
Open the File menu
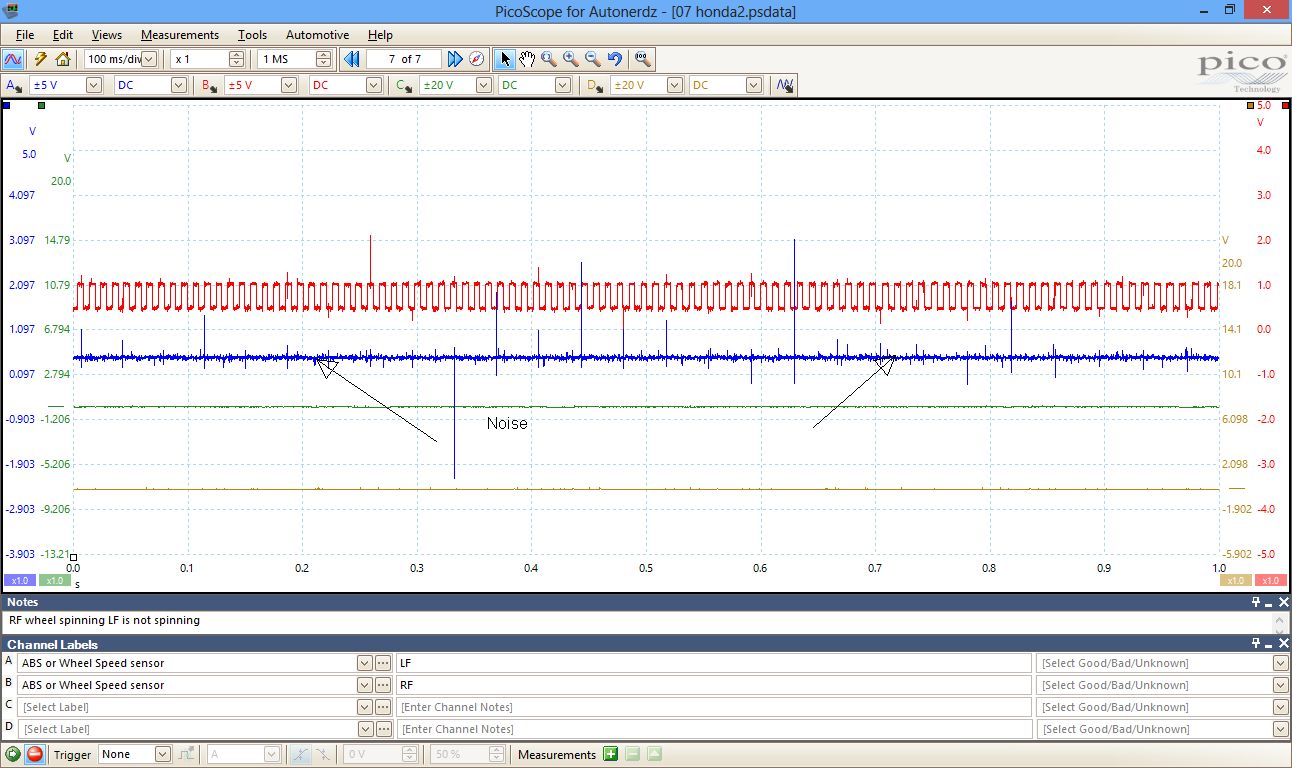(25, 35)
